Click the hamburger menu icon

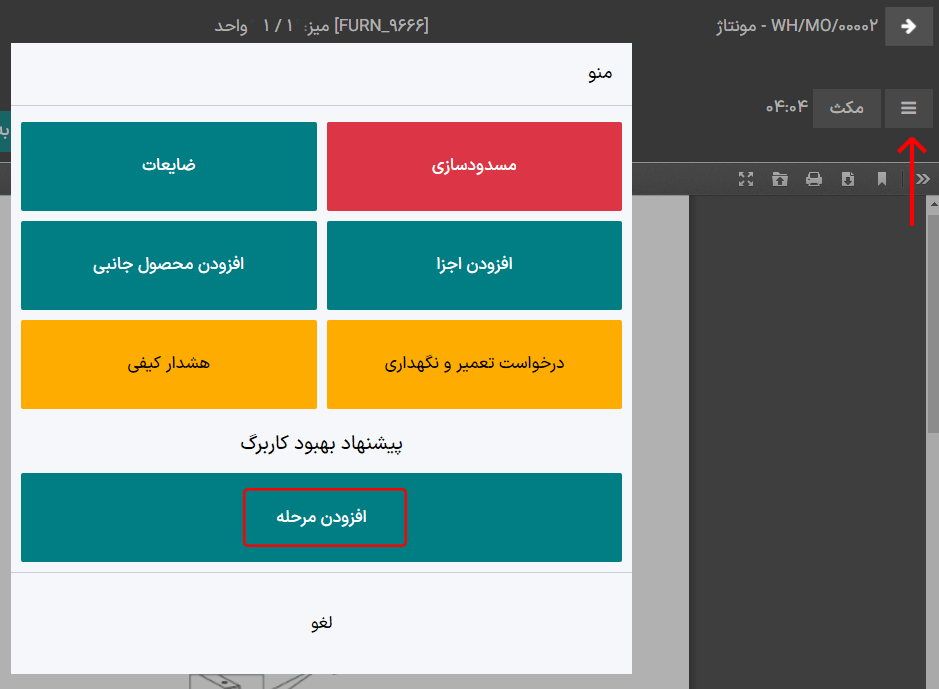[x=908, y=108]
